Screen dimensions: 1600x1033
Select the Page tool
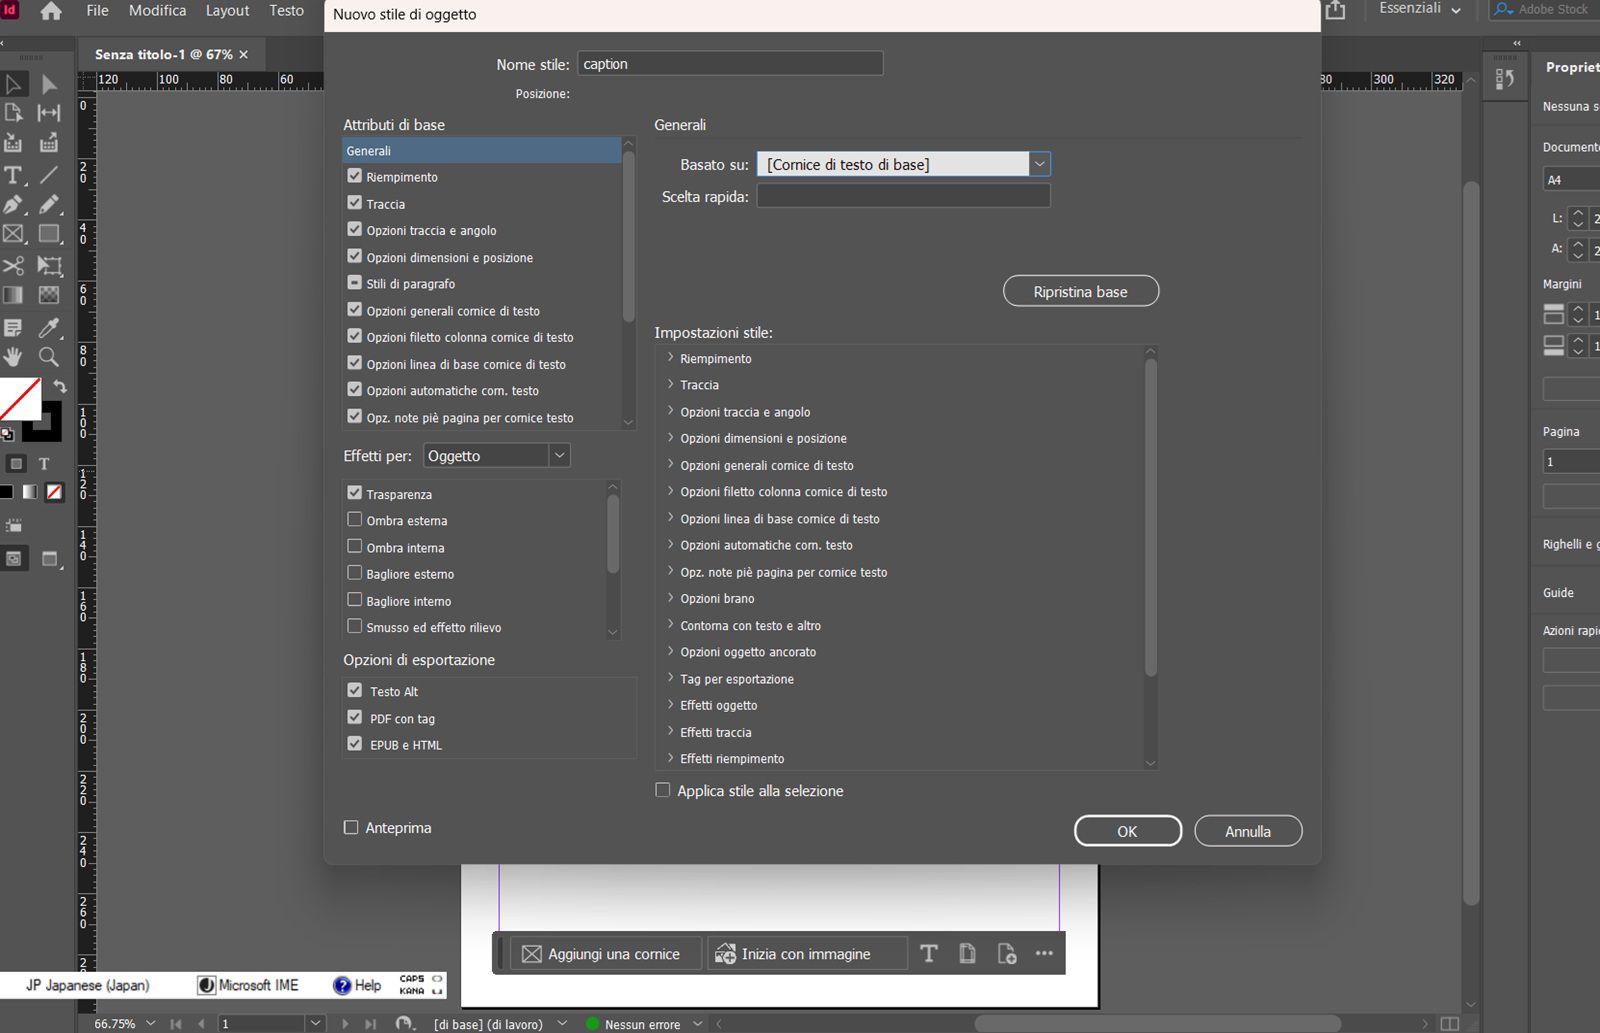(x=14, y=113)
